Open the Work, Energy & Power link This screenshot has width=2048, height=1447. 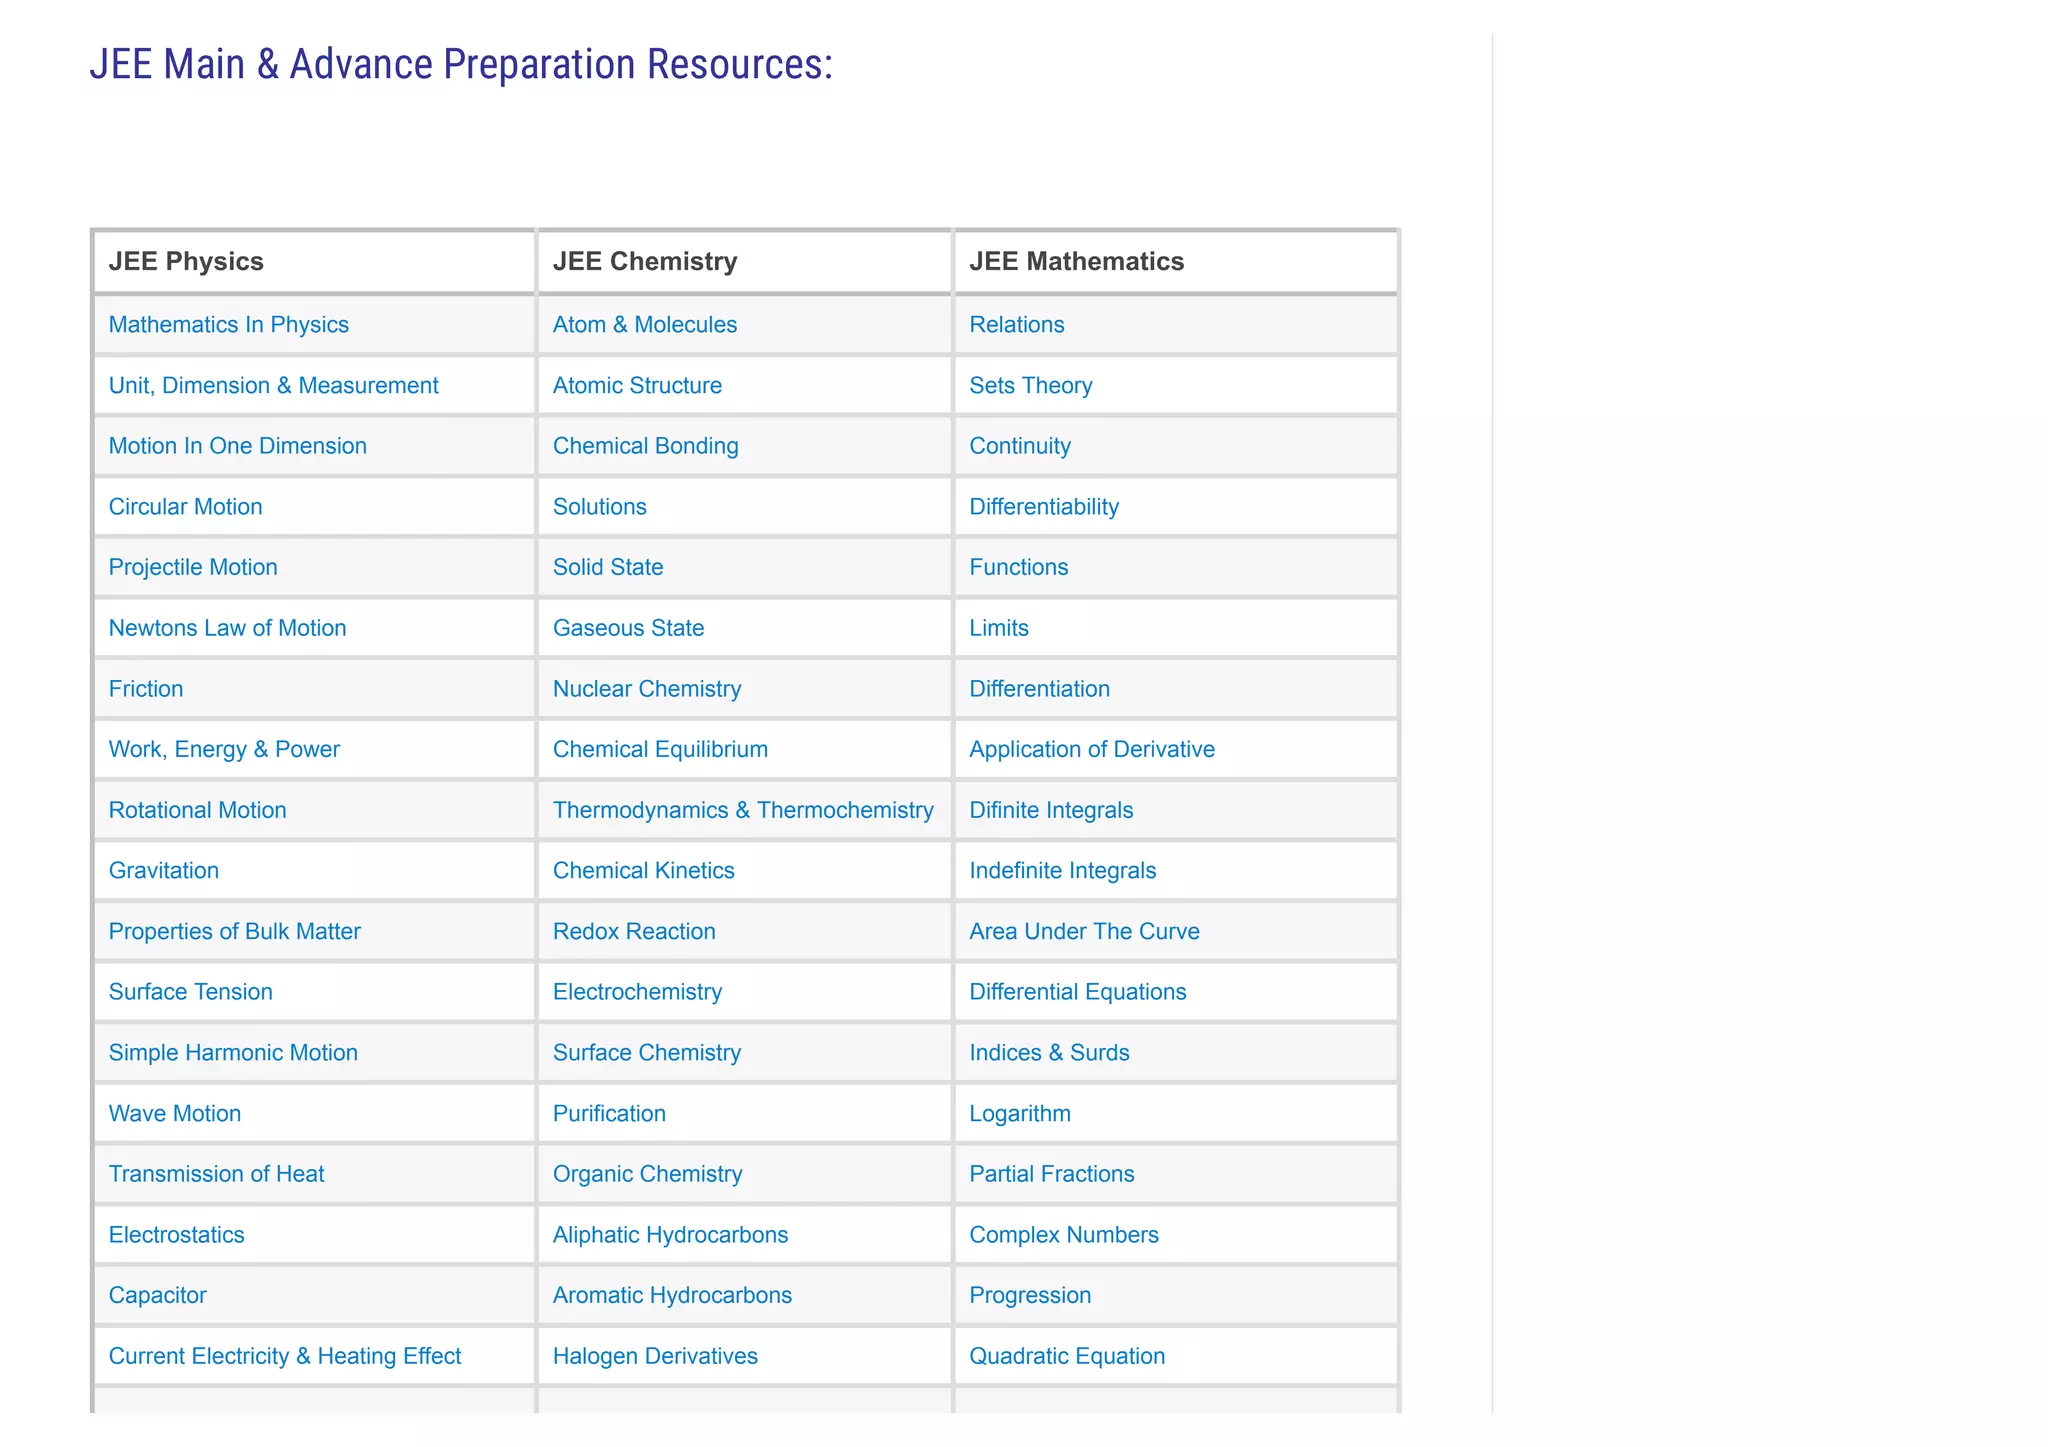(224, 750)
